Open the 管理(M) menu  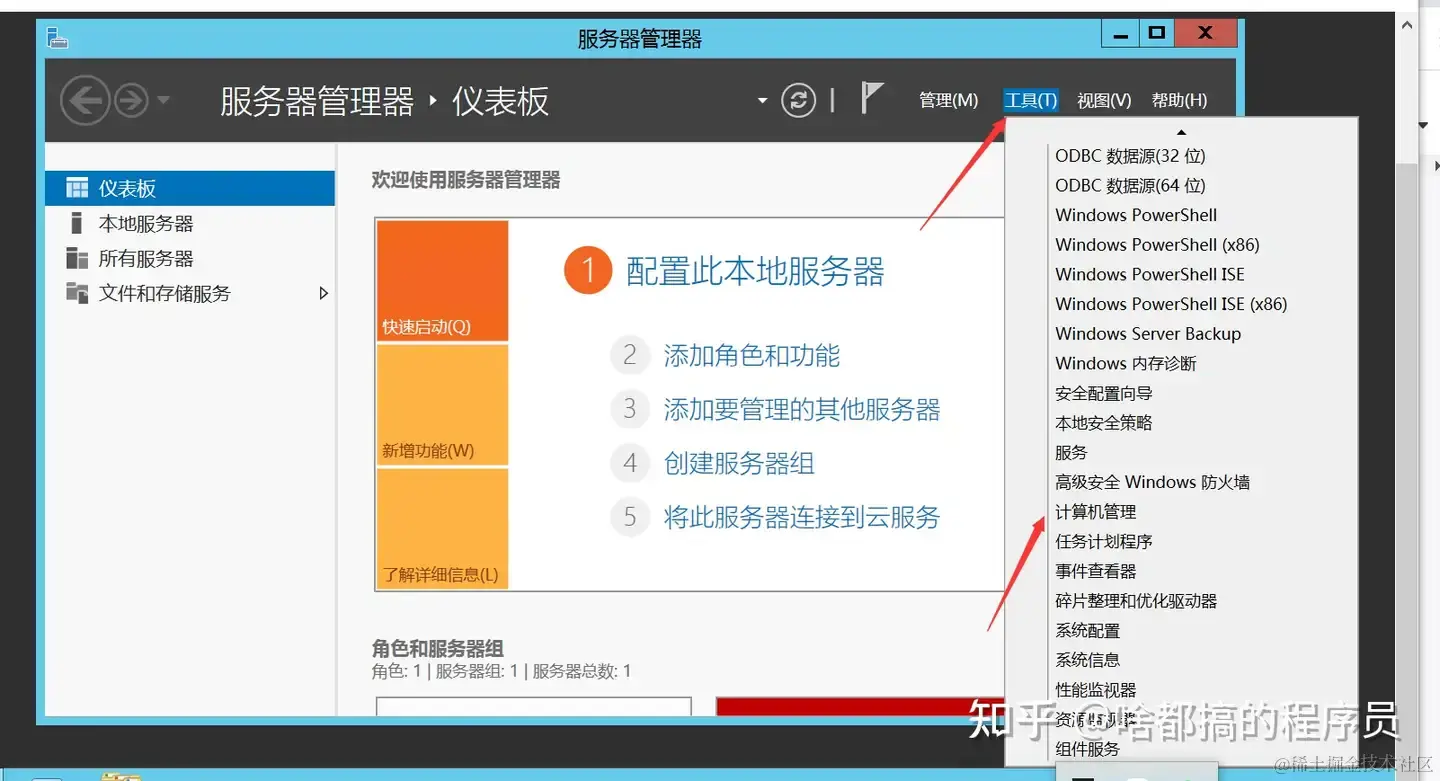(x=948, y=100)
